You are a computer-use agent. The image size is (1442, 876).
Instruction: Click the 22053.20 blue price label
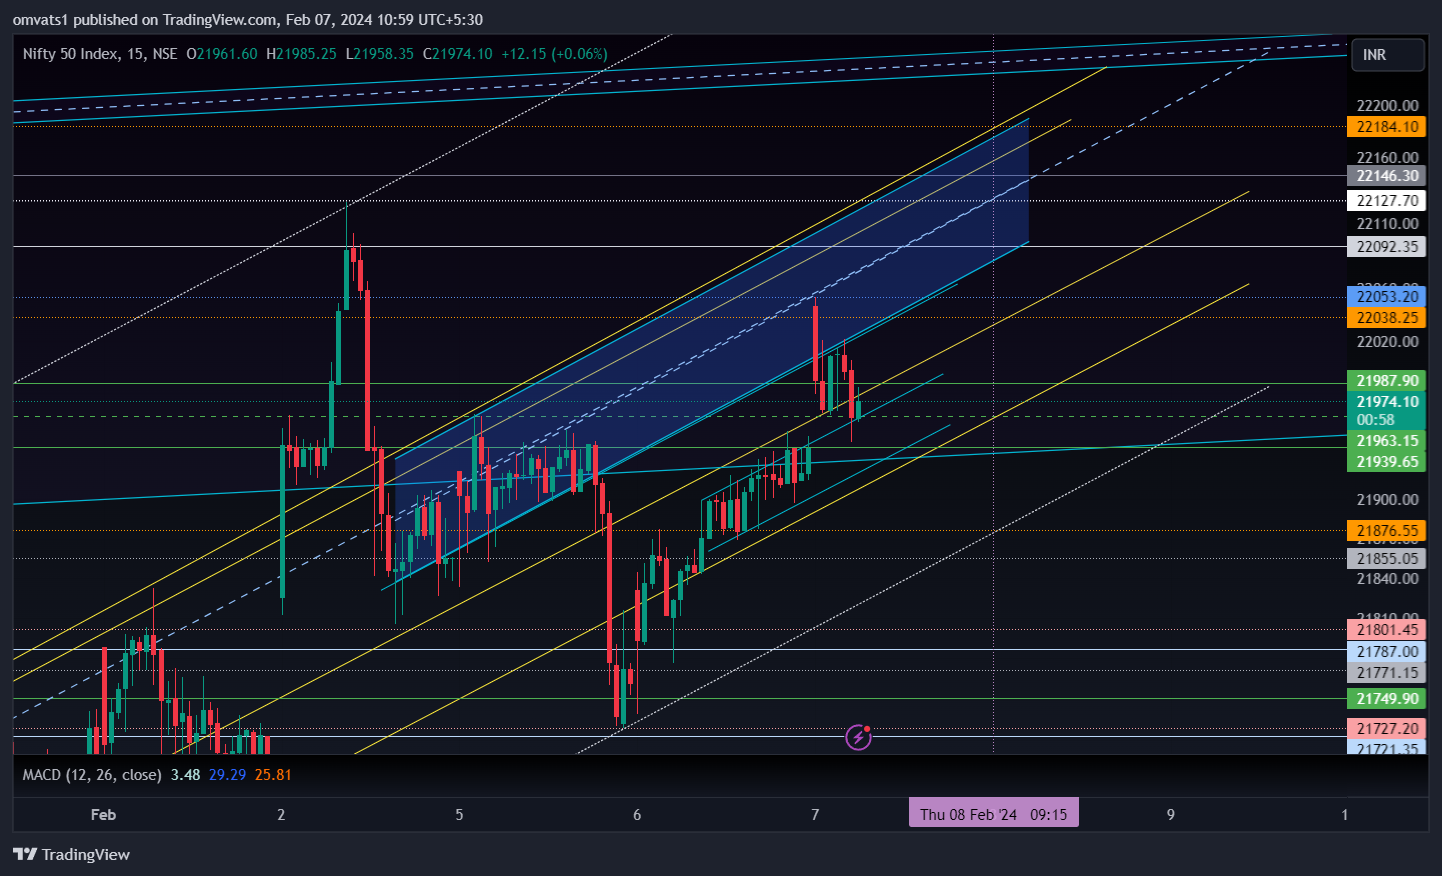click(x=1386, y=297)
